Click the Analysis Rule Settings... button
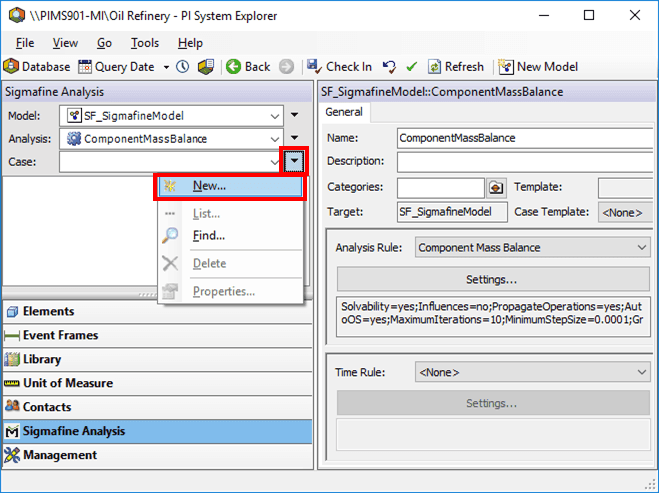 (493, 279)
